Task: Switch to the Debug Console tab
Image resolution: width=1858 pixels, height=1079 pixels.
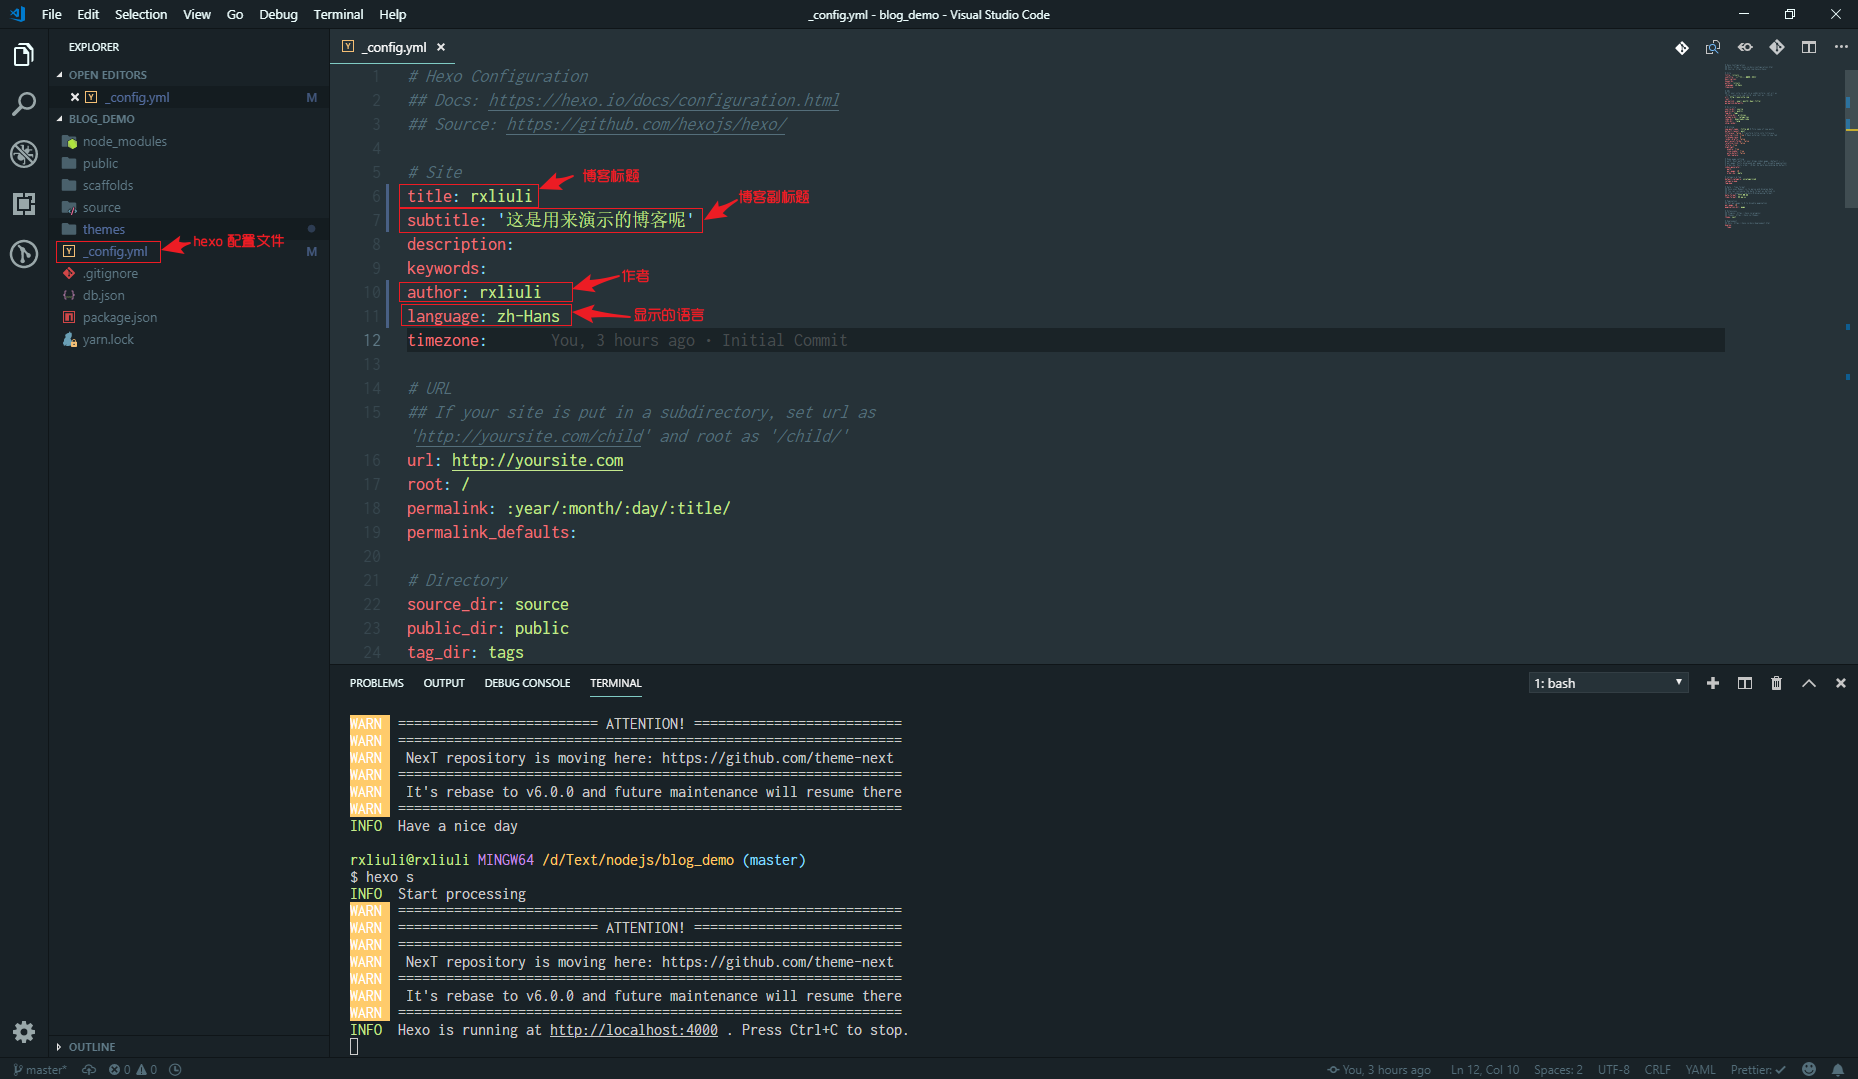Action: click(x=527, y=683)
